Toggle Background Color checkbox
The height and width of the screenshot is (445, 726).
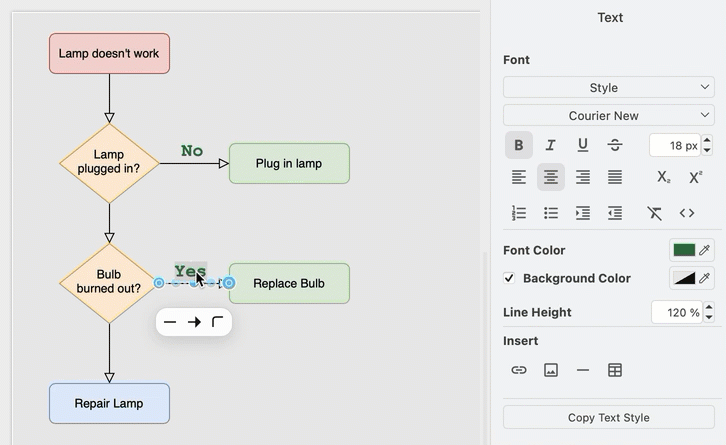click(509, 278)
